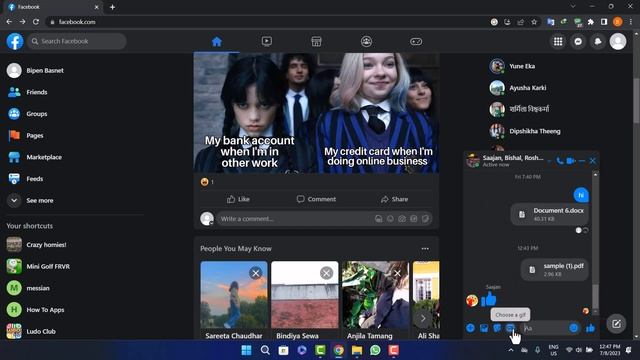
Task: Close the Saajan, Bishal chat window
Action: click(593, 161)
